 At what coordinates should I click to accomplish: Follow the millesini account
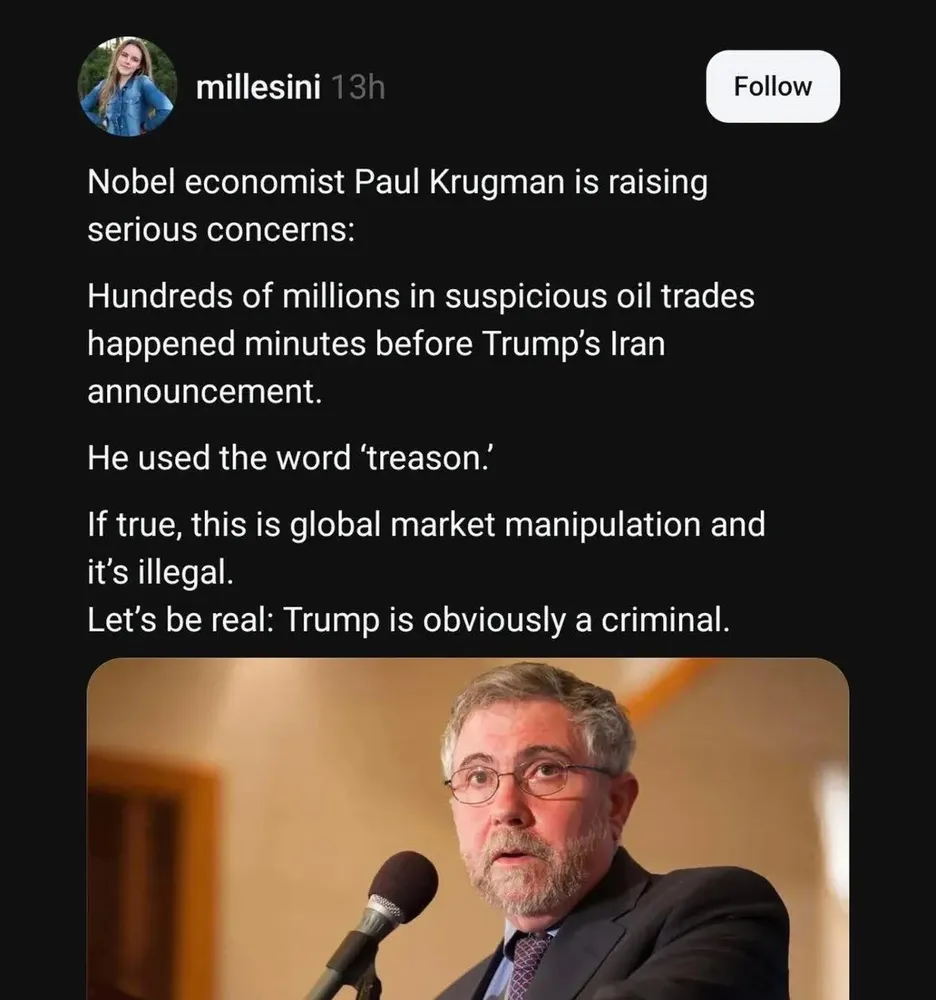[772, 87]
